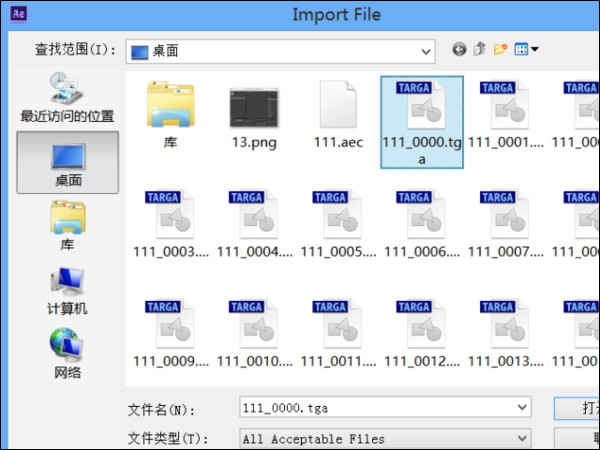Select 桌面 in the places sidebar
The image size is (600, 450).
(x=68, y=162)
